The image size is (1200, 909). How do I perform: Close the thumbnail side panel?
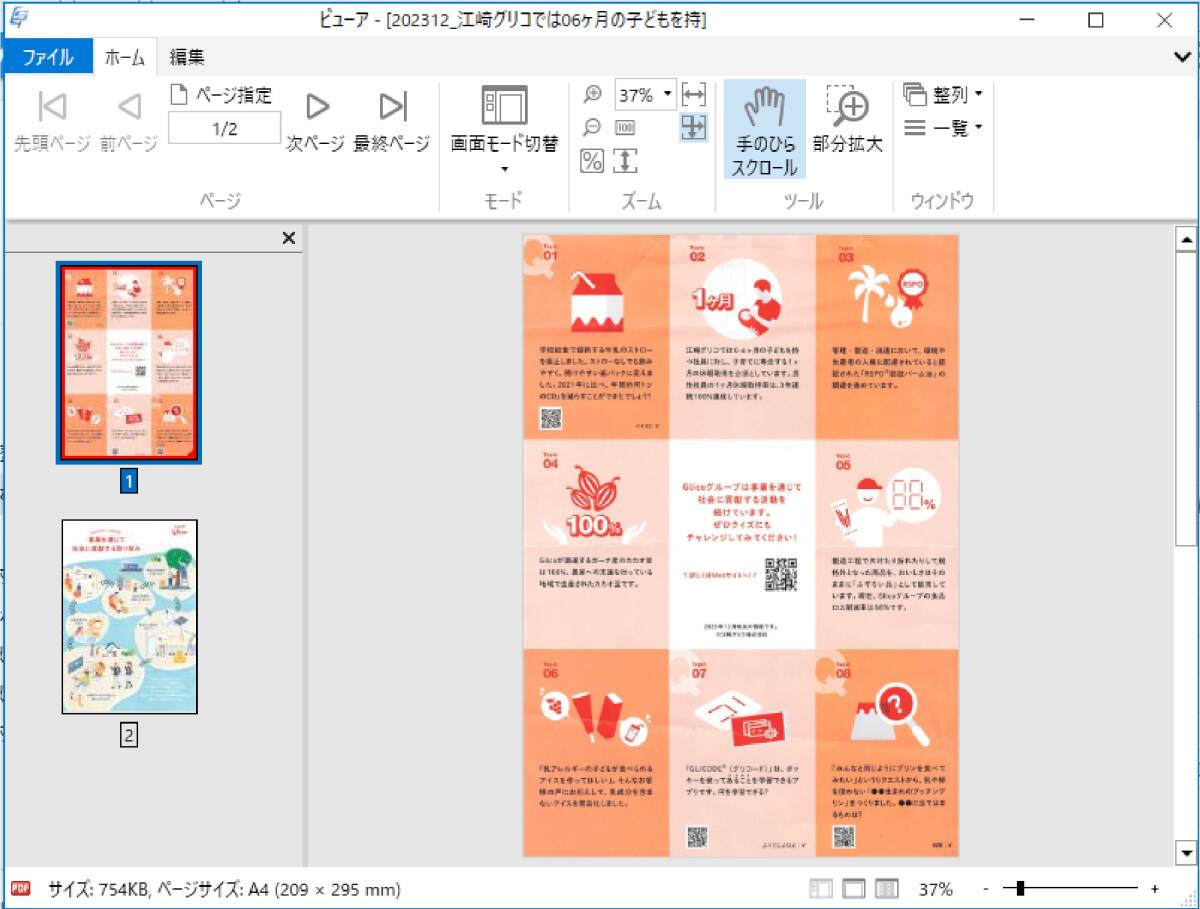(x=289, y=238)
